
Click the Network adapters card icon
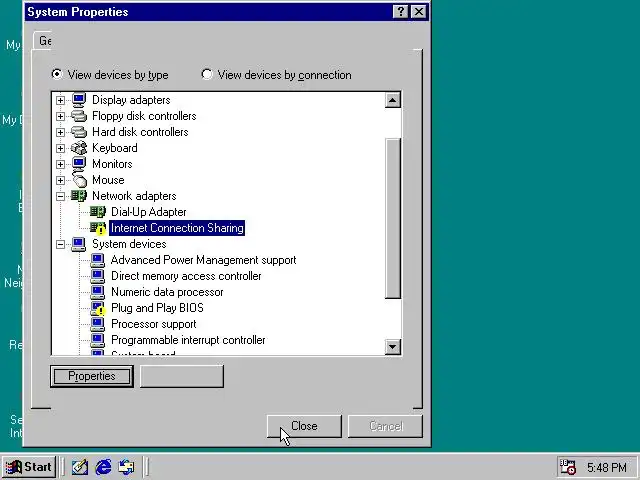pos(79,196)
